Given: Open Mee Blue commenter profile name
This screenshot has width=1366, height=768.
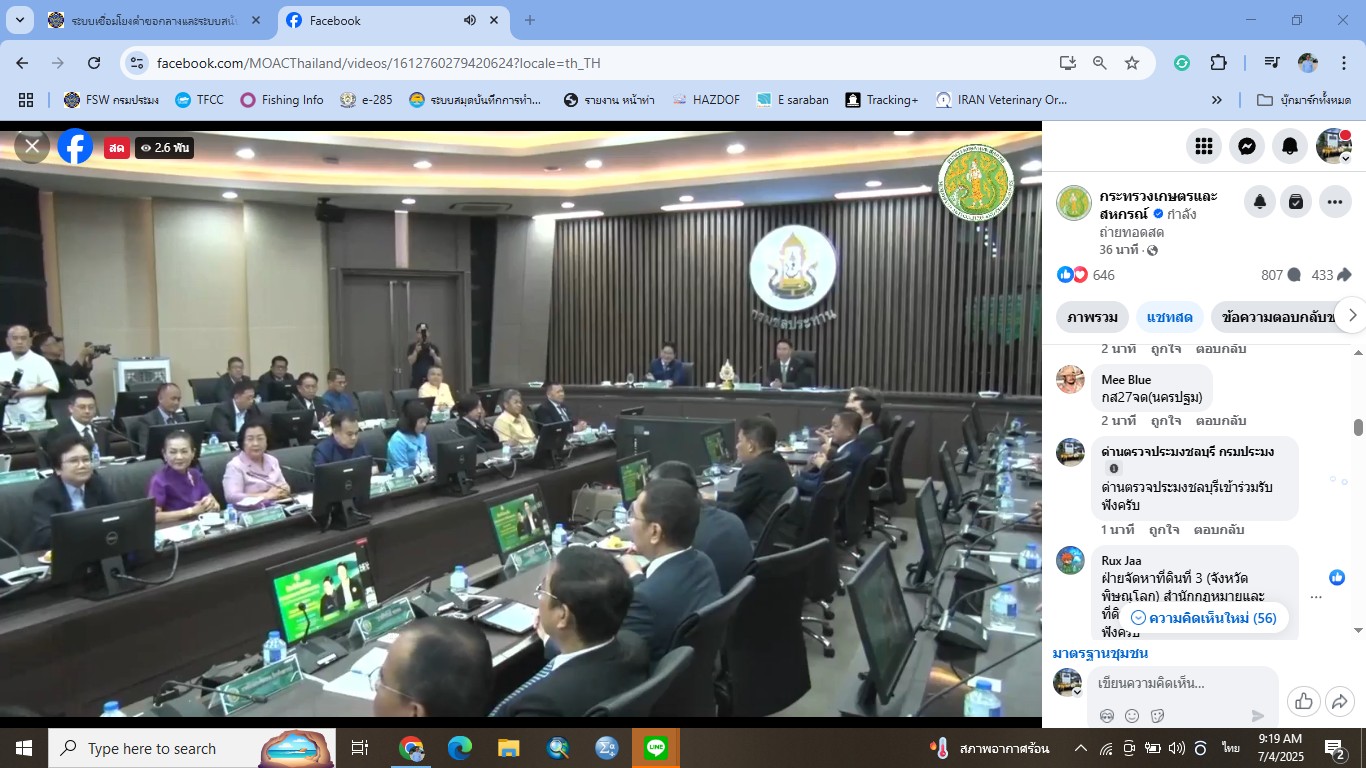Looking at the screenshot, I should tap(1126, 380).
